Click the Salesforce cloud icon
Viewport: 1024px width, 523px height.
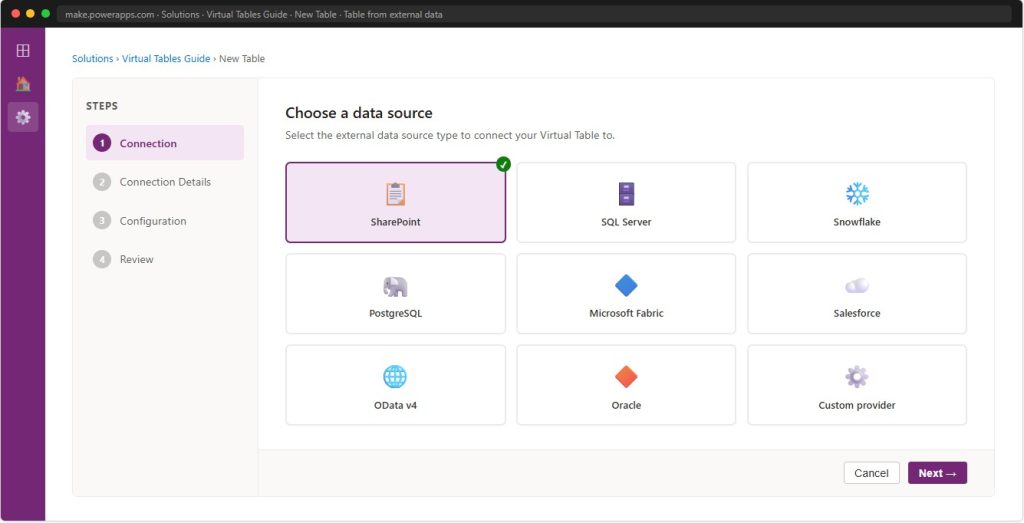857,285
